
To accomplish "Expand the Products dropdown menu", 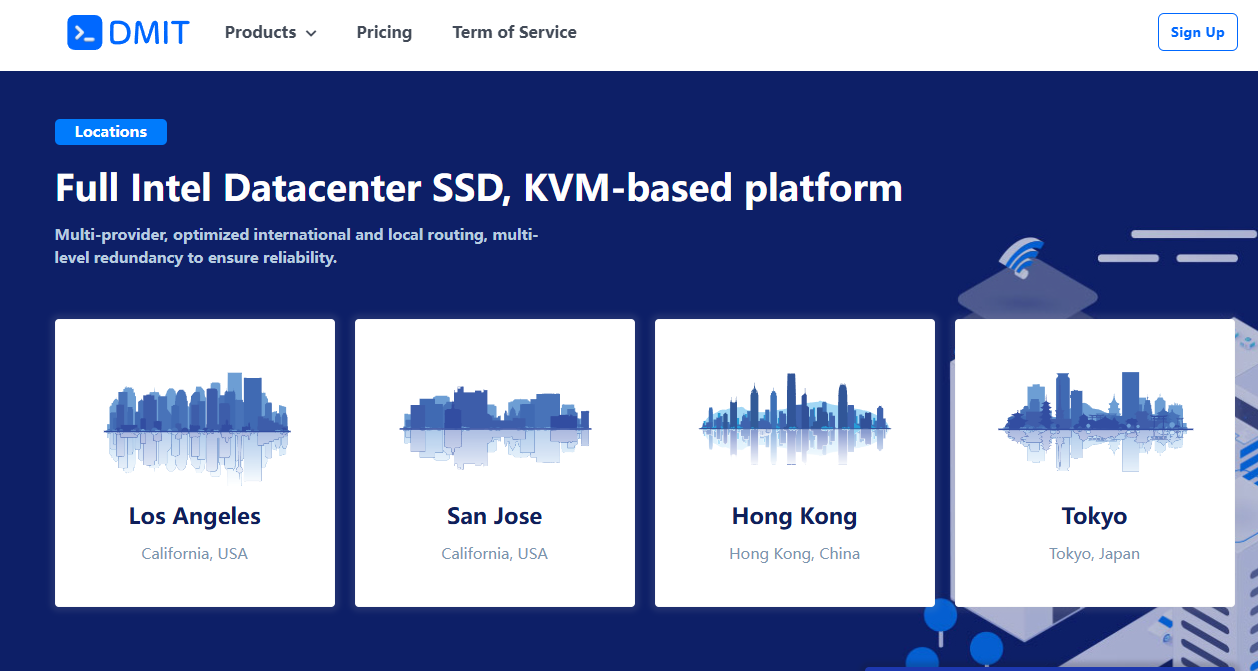I will 270,32.
